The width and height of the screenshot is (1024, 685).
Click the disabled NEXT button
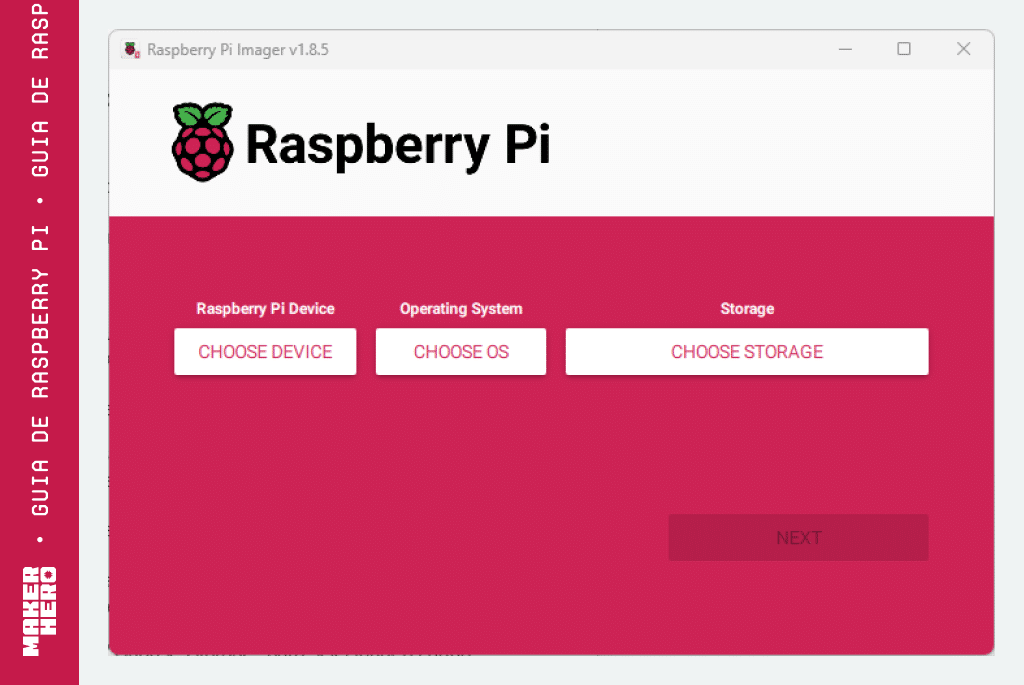798,537
